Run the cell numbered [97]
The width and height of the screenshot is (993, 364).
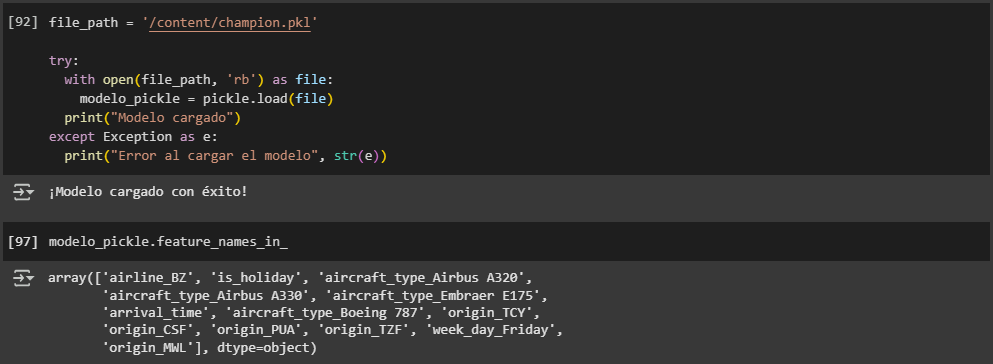(23, 242)
